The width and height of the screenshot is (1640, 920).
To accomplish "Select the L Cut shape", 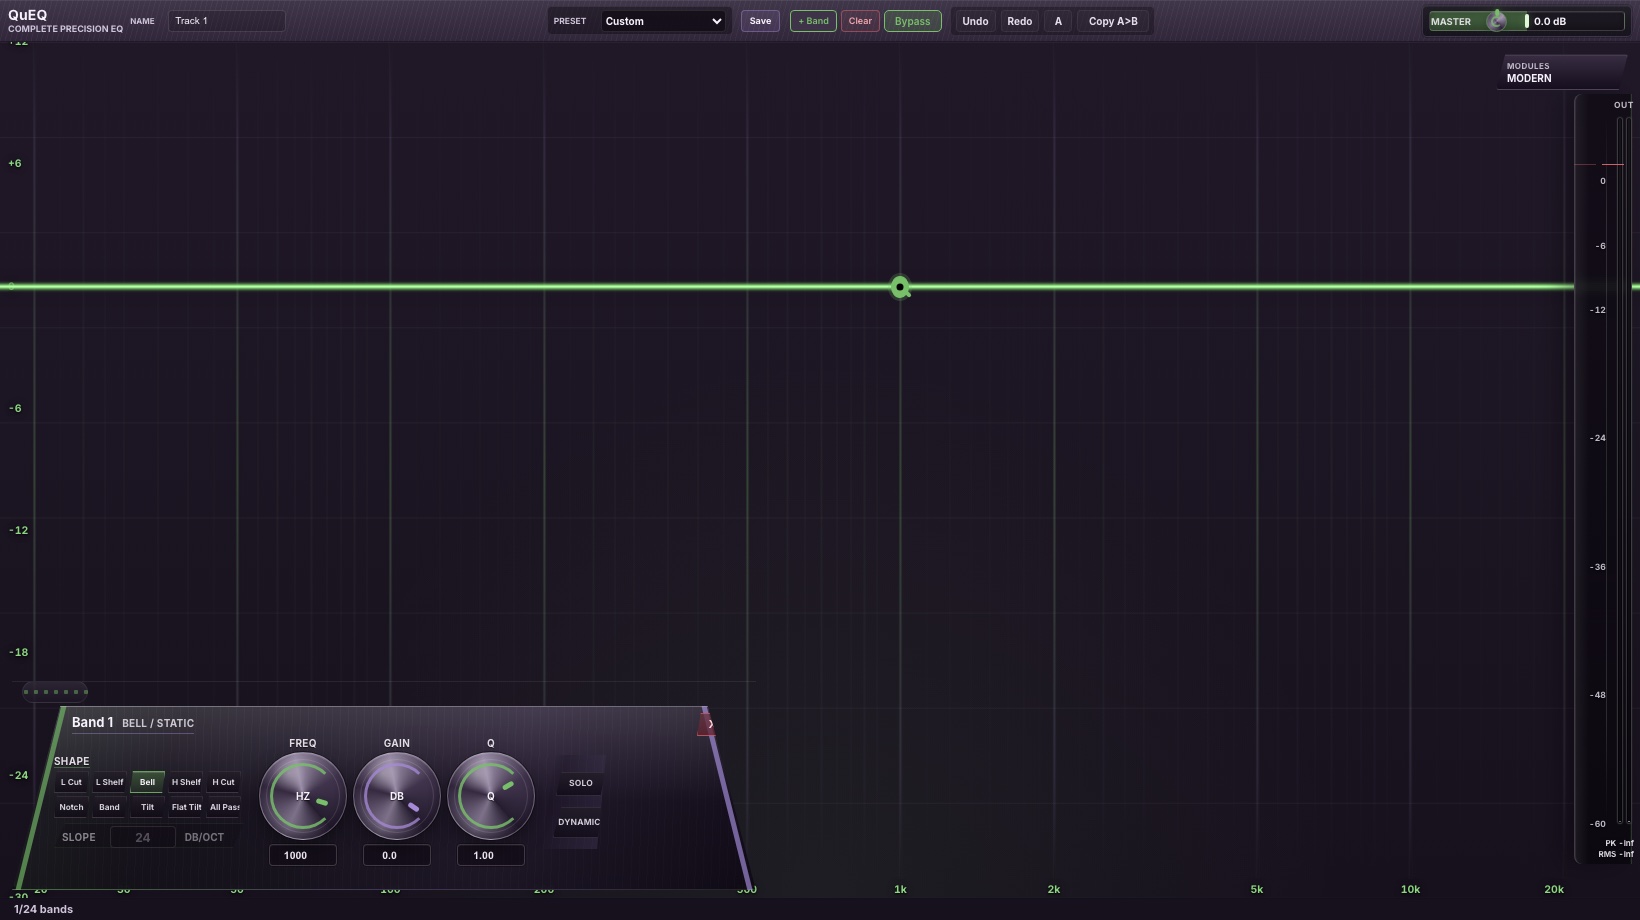I will coord(71,782).
